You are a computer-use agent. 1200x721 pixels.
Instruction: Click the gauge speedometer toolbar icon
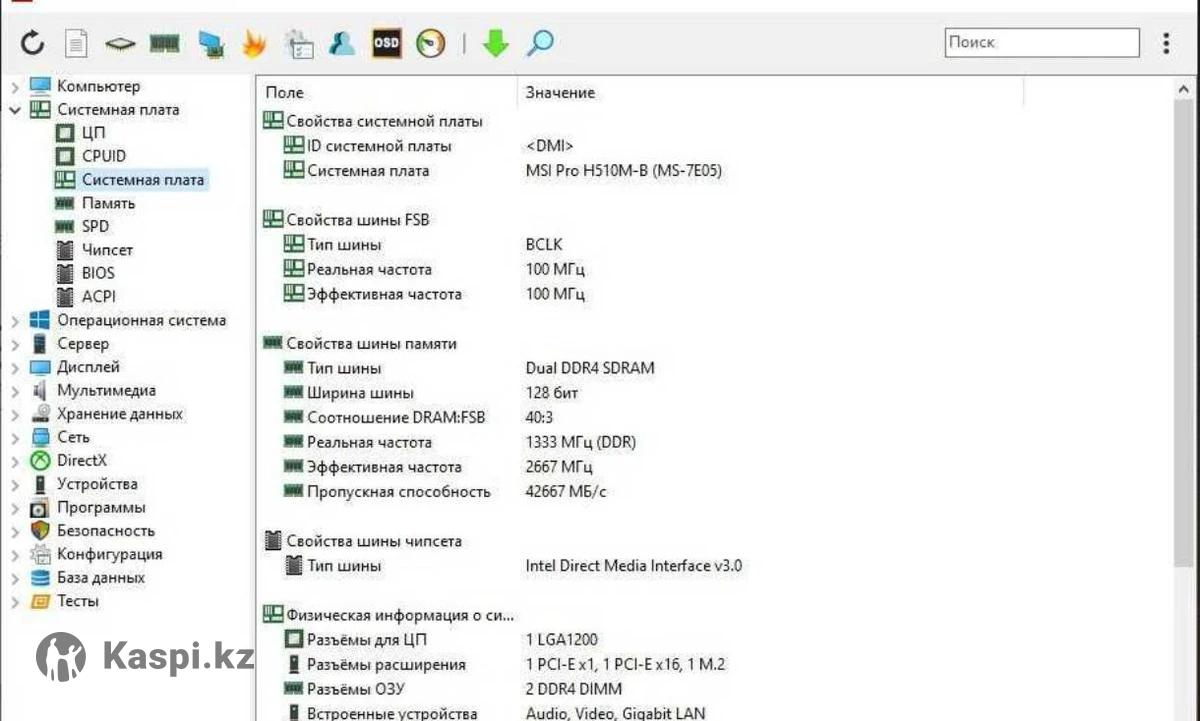431,43
